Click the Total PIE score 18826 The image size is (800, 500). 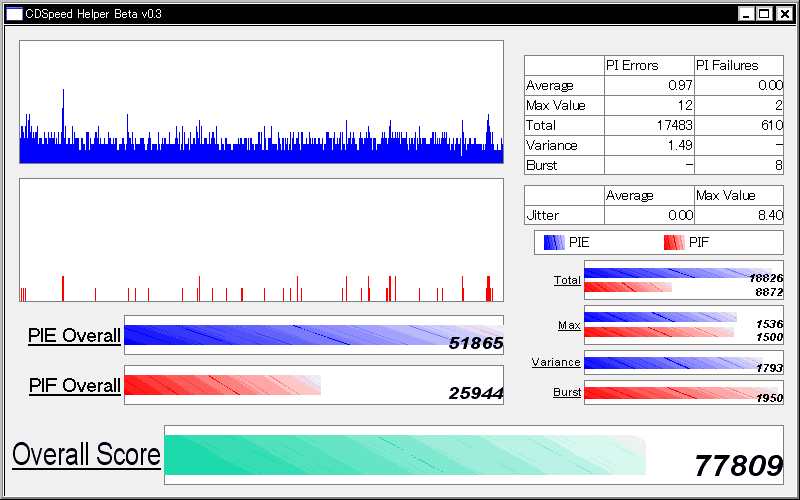766,278
